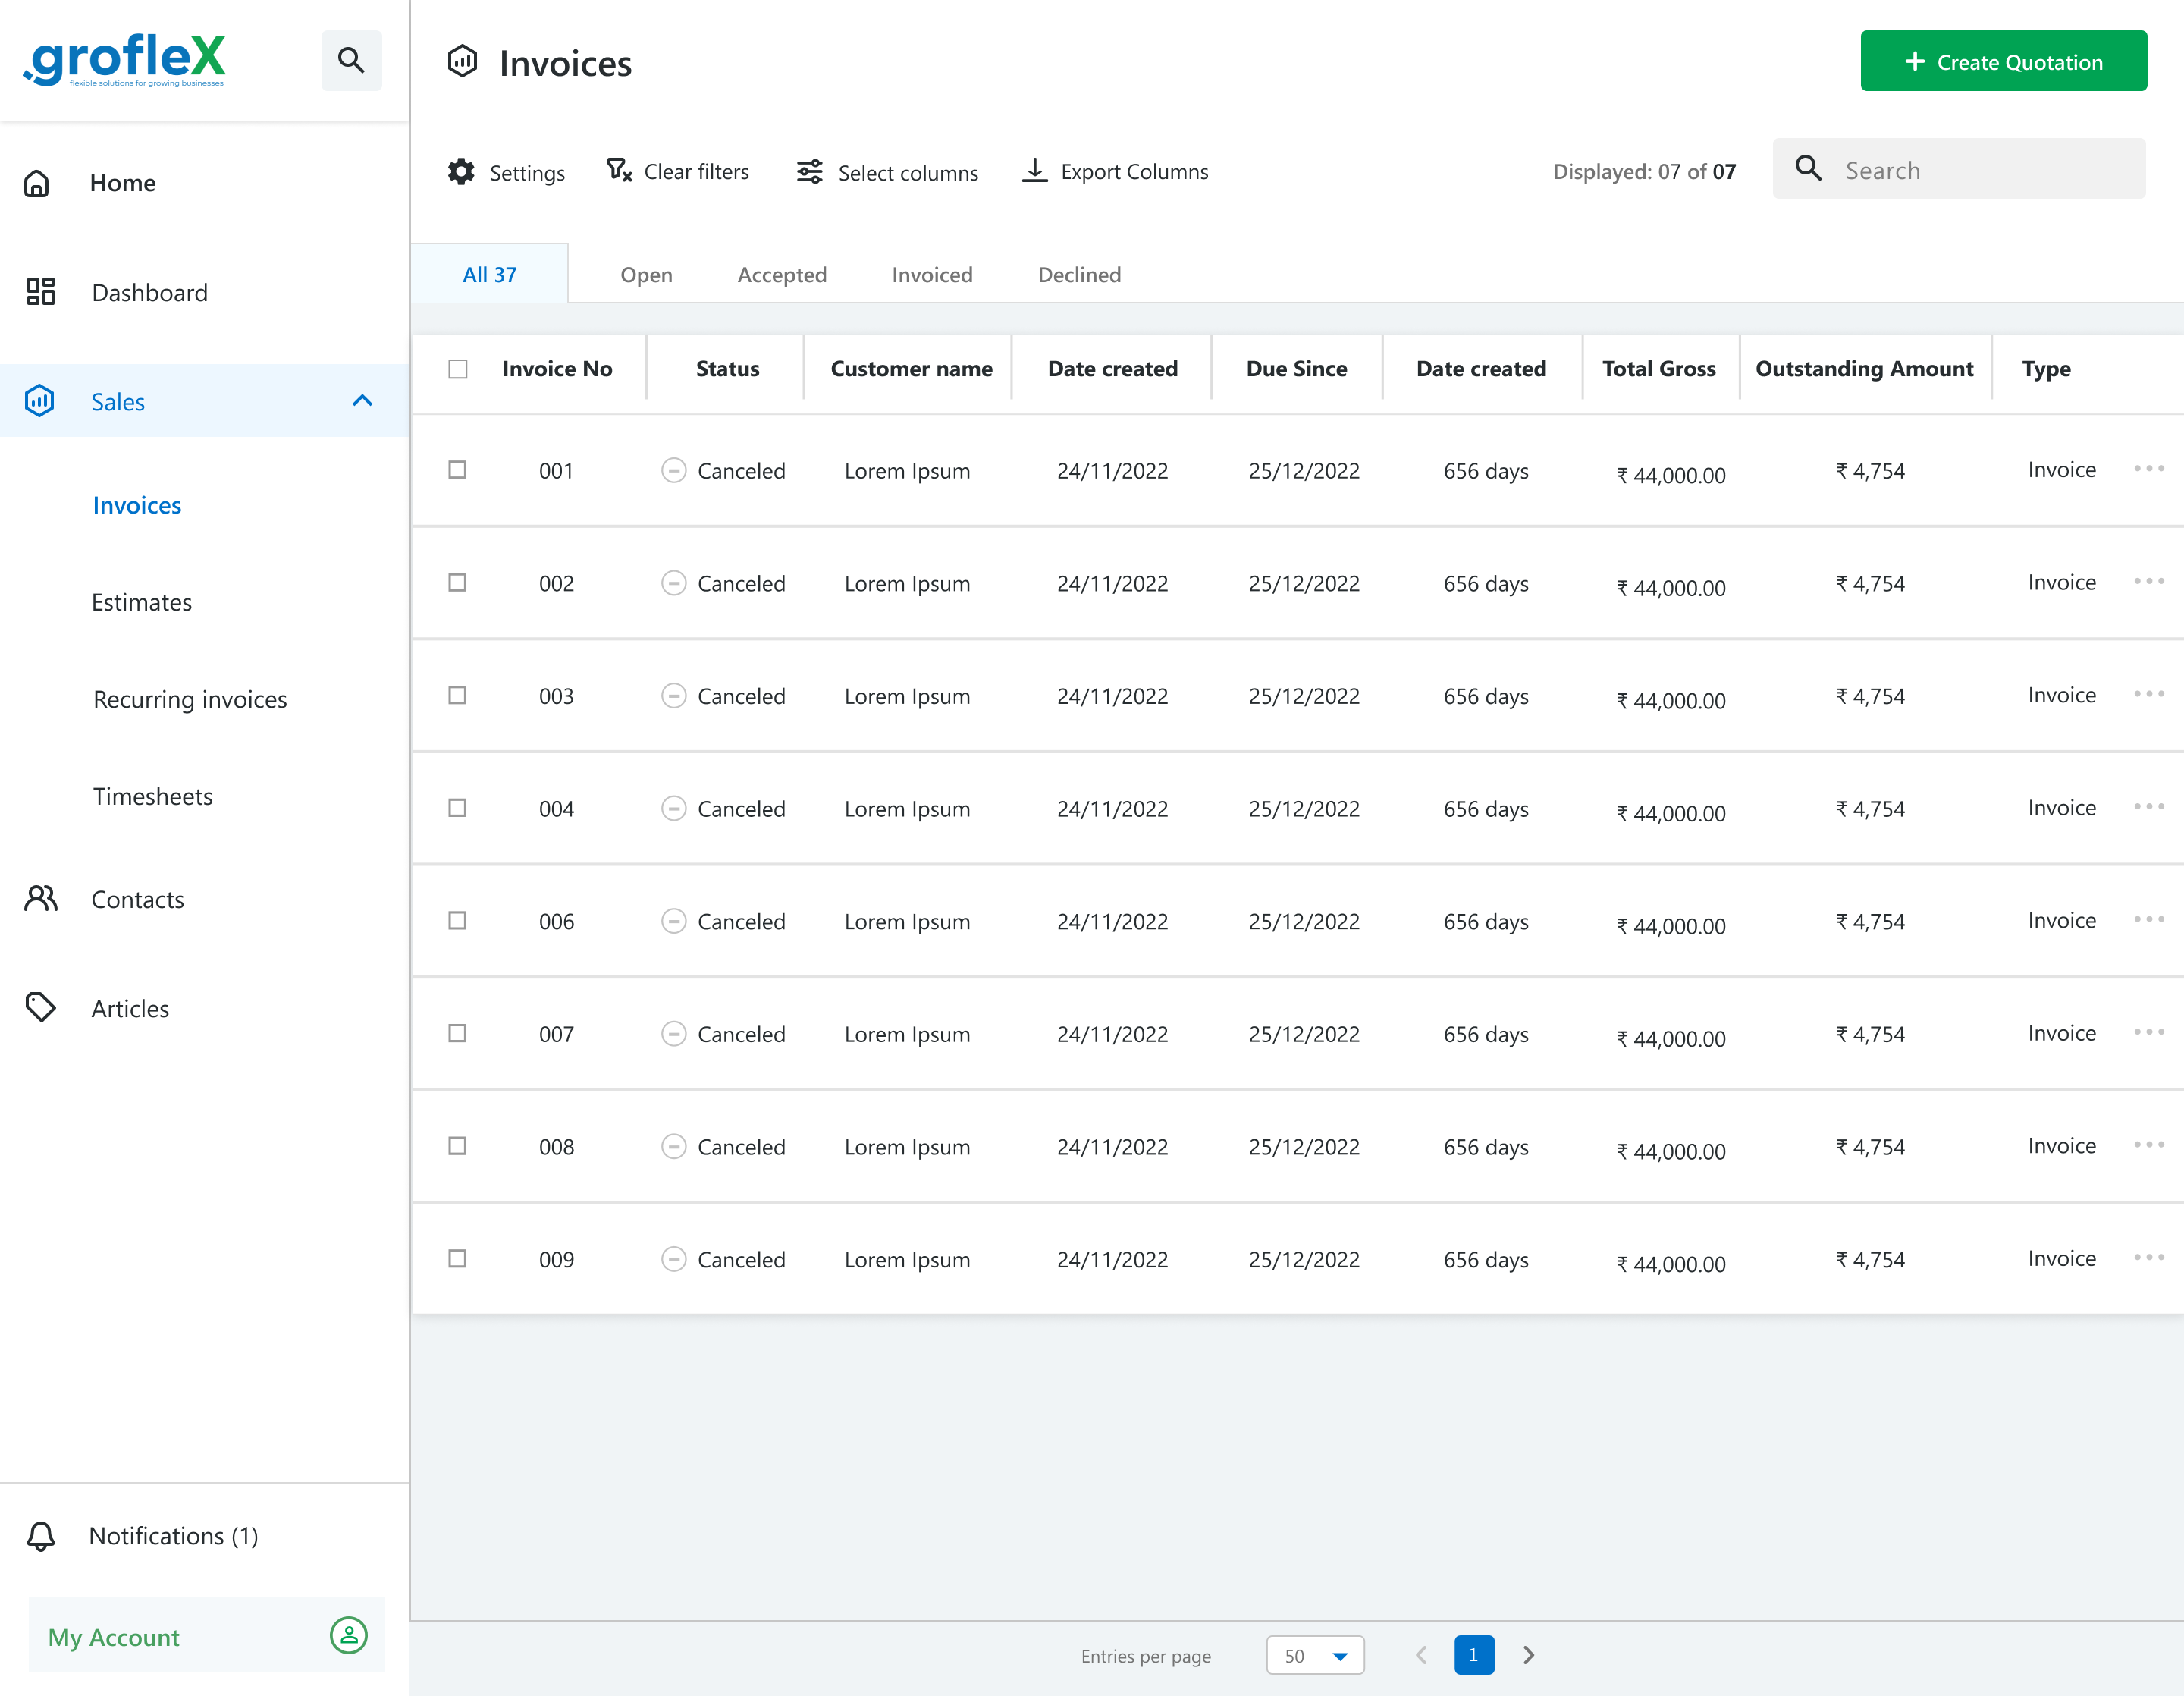
Task: Open the Entries per page dropdown
Action: pyautogui.click(x=1315, y=1655)
